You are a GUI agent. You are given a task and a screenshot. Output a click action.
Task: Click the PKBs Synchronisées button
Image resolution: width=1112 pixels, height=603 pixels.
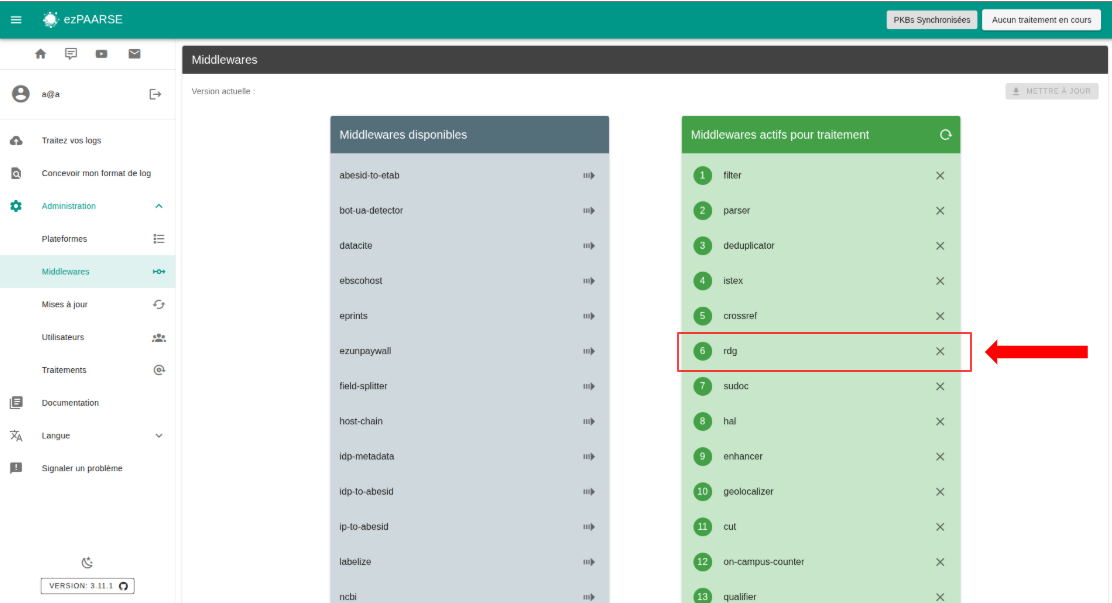pos(930,20)
